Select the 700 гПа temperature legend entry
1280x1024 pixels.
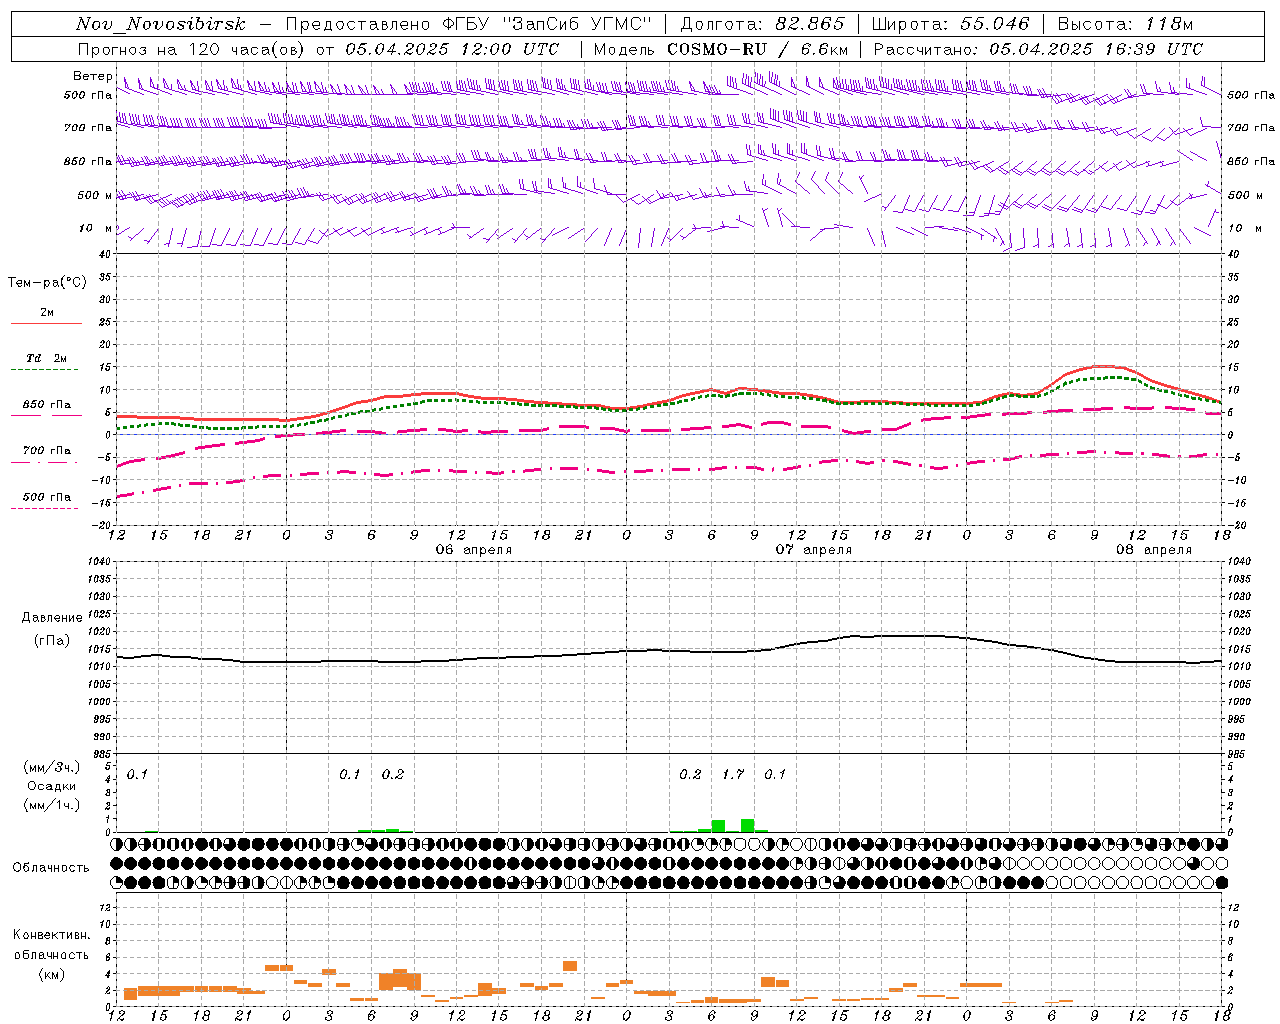point(47,451)
